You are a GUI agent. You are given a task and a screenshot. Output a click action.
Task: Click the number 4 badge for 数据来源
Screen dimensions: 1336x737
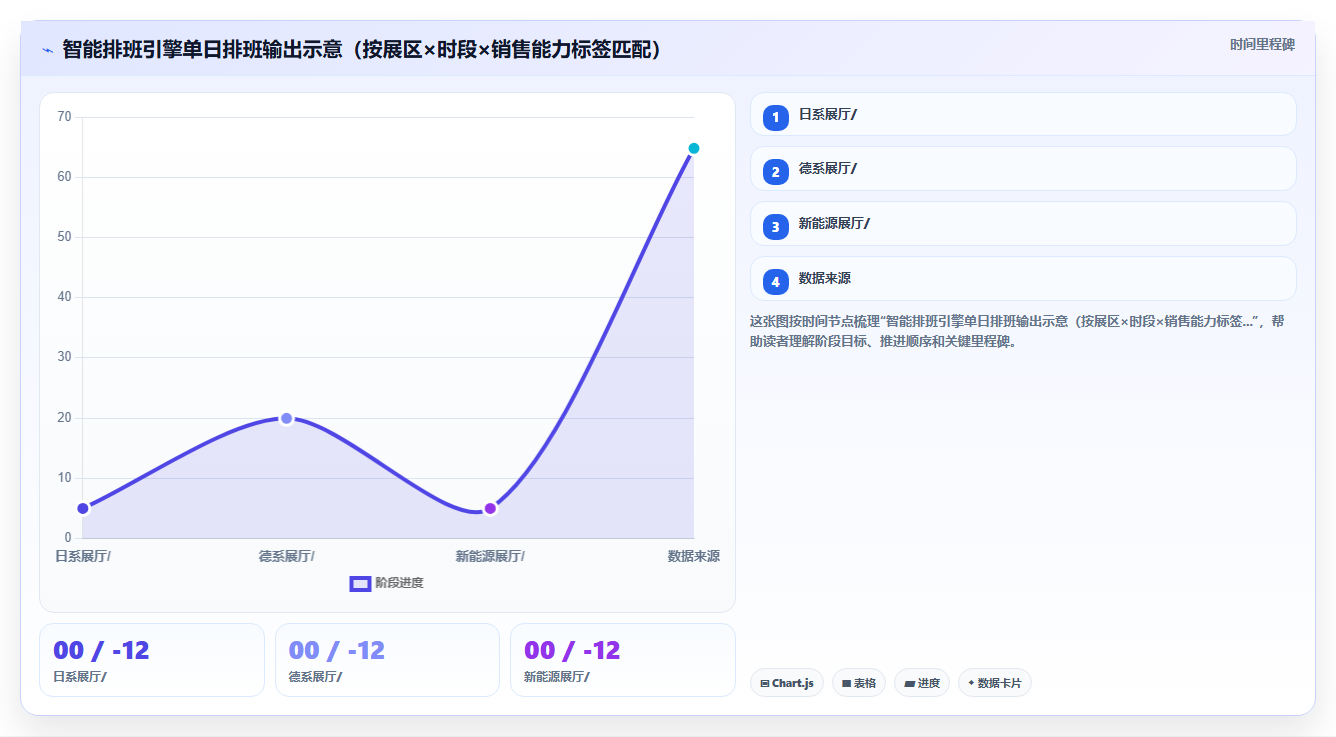(775, 281)
